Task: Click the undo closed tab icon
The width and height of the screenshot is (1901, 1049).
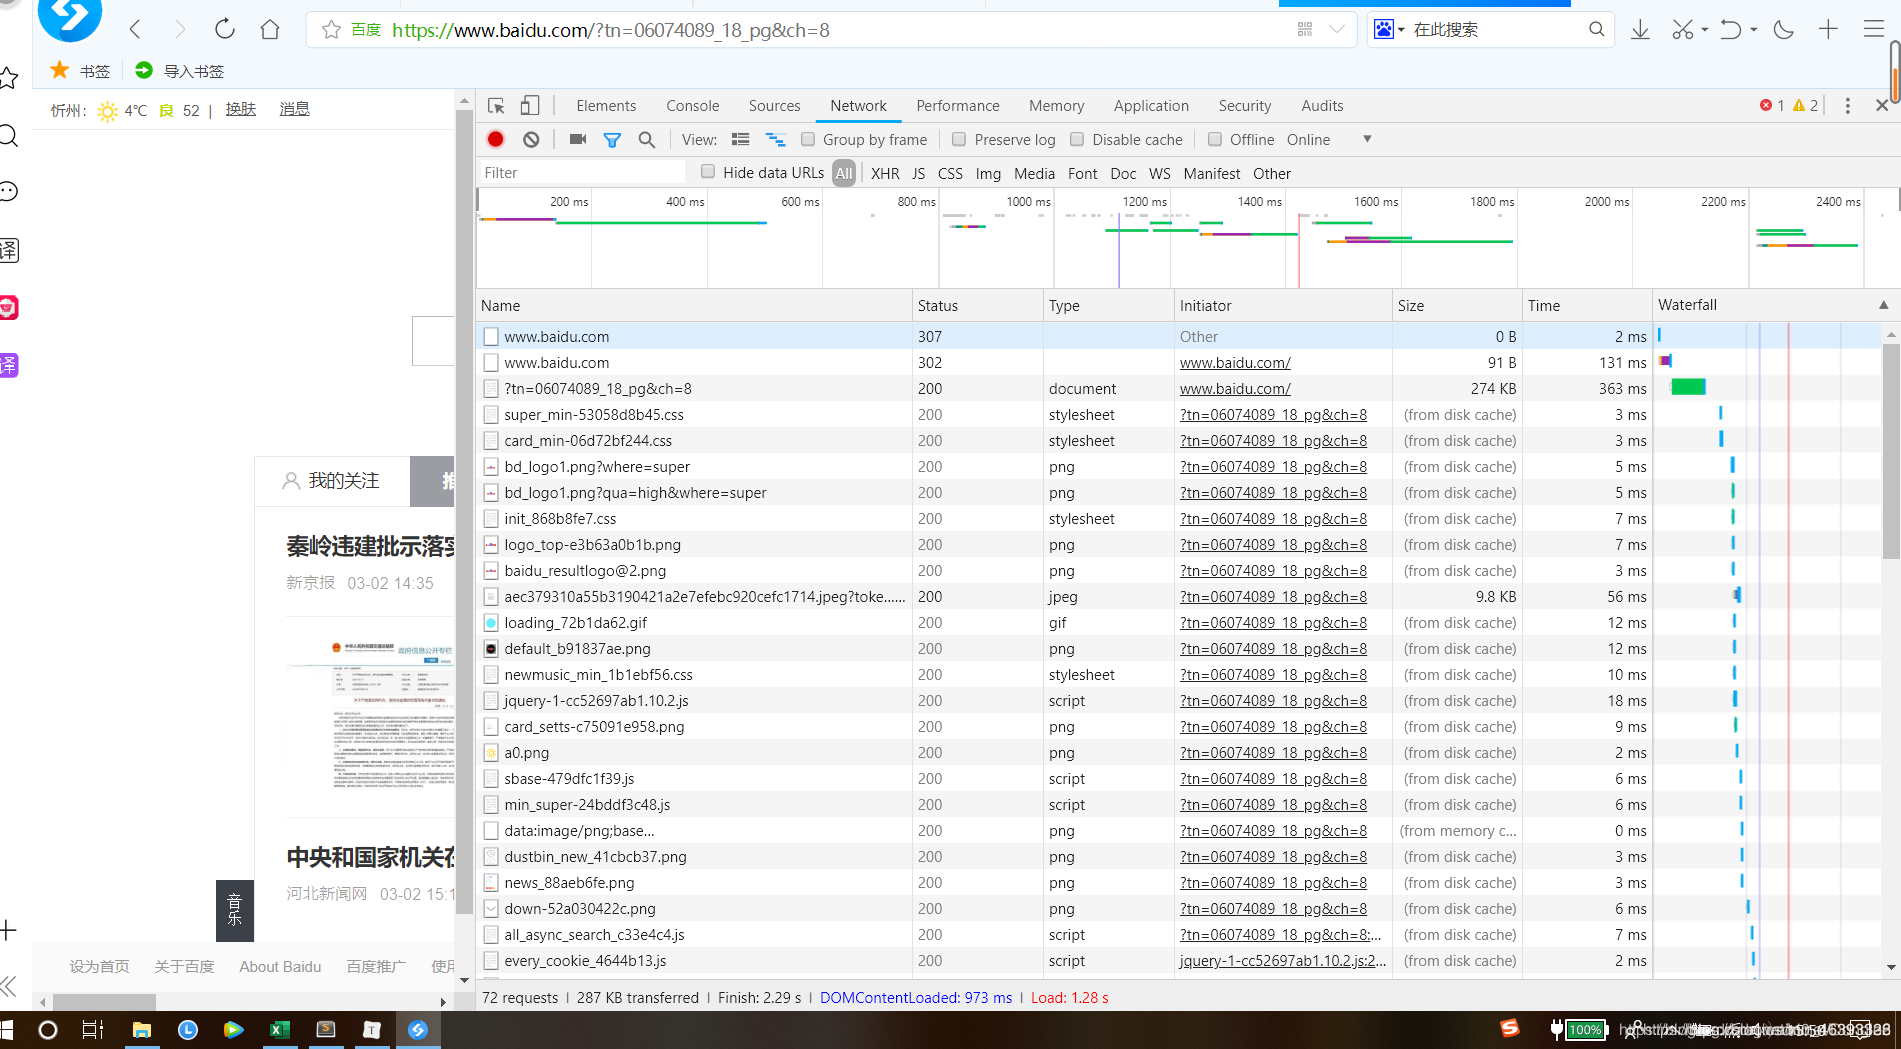Action: point(1731,30)
